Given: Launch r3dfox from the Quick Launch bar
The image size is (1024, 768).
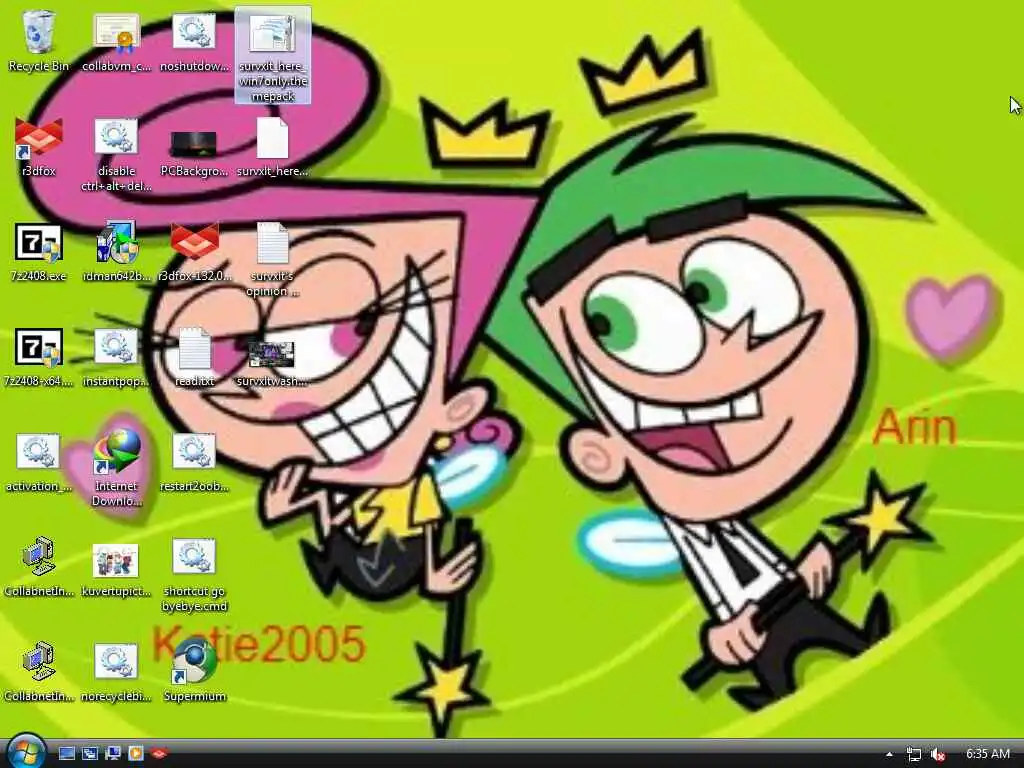Looking at the screenshot, I should (x=159, y=753).
